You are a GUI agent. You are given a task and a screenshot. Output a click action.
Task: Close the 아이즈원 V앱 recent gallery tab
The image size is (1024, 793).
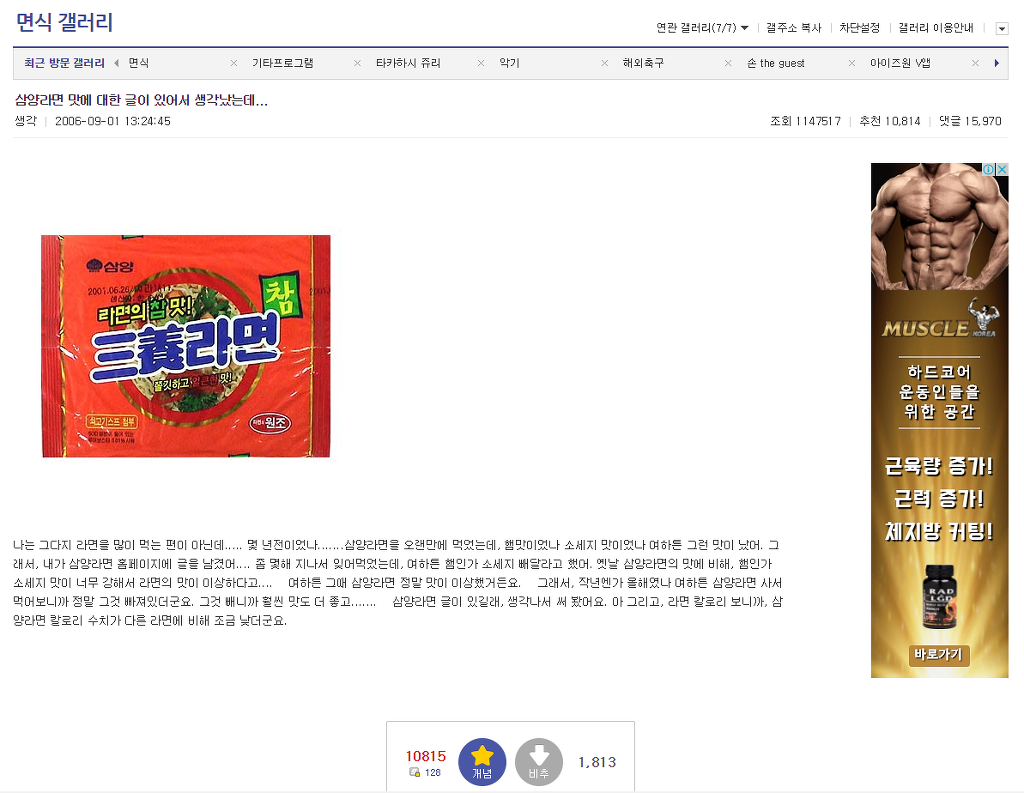click(975, 63)
